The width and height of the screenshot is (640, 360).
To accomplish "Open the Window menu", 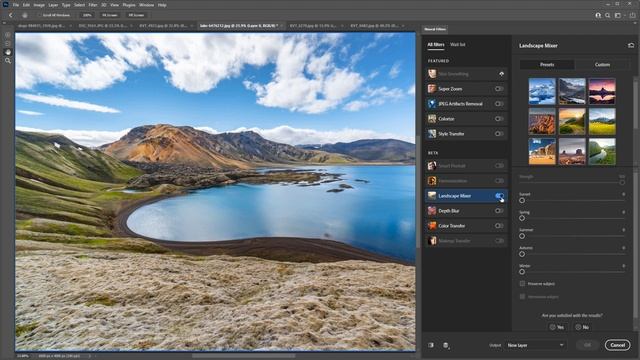I will click(146, 5).
